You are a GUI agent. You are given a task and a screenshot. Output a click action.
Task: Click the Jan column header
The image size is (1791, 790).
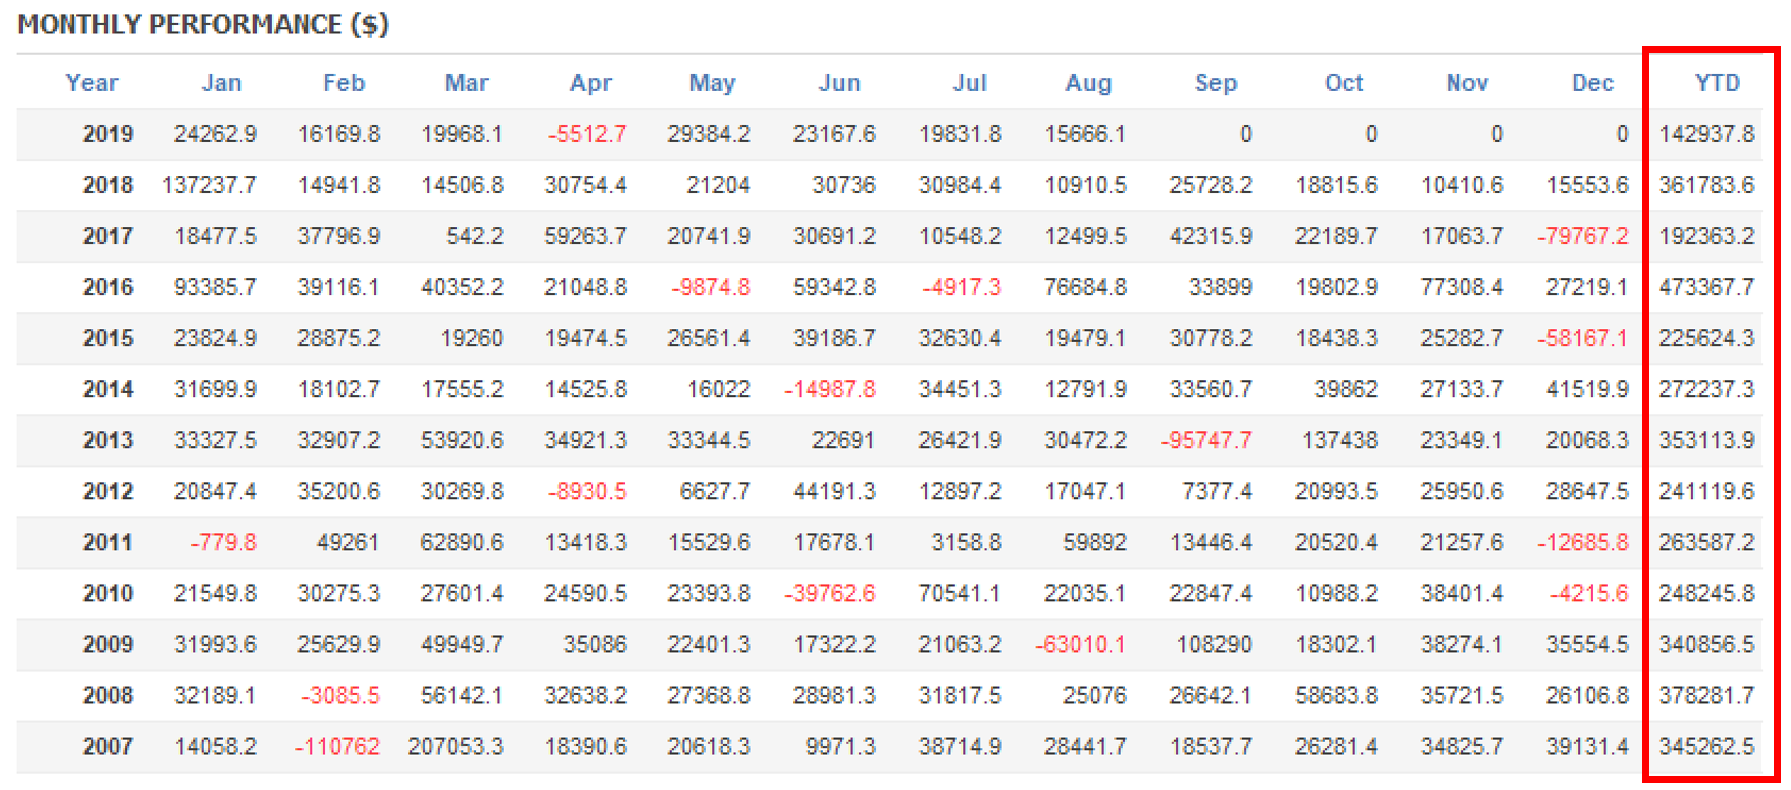(221, 83)
